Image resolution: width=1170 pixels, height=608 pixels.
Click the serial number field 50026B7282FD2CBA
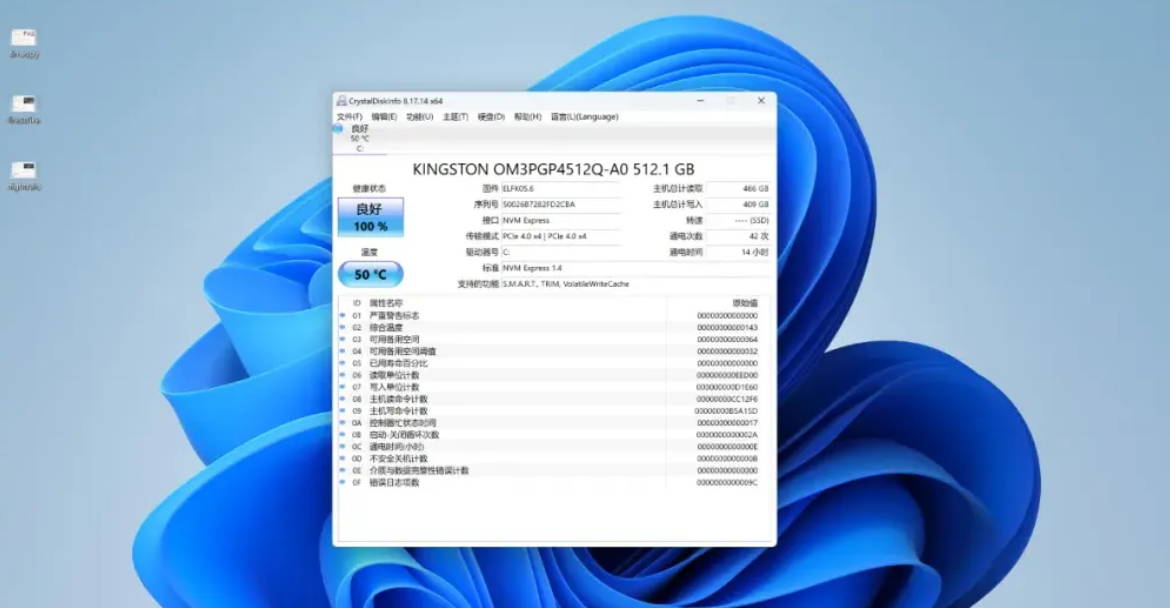[x=560, y=204]
